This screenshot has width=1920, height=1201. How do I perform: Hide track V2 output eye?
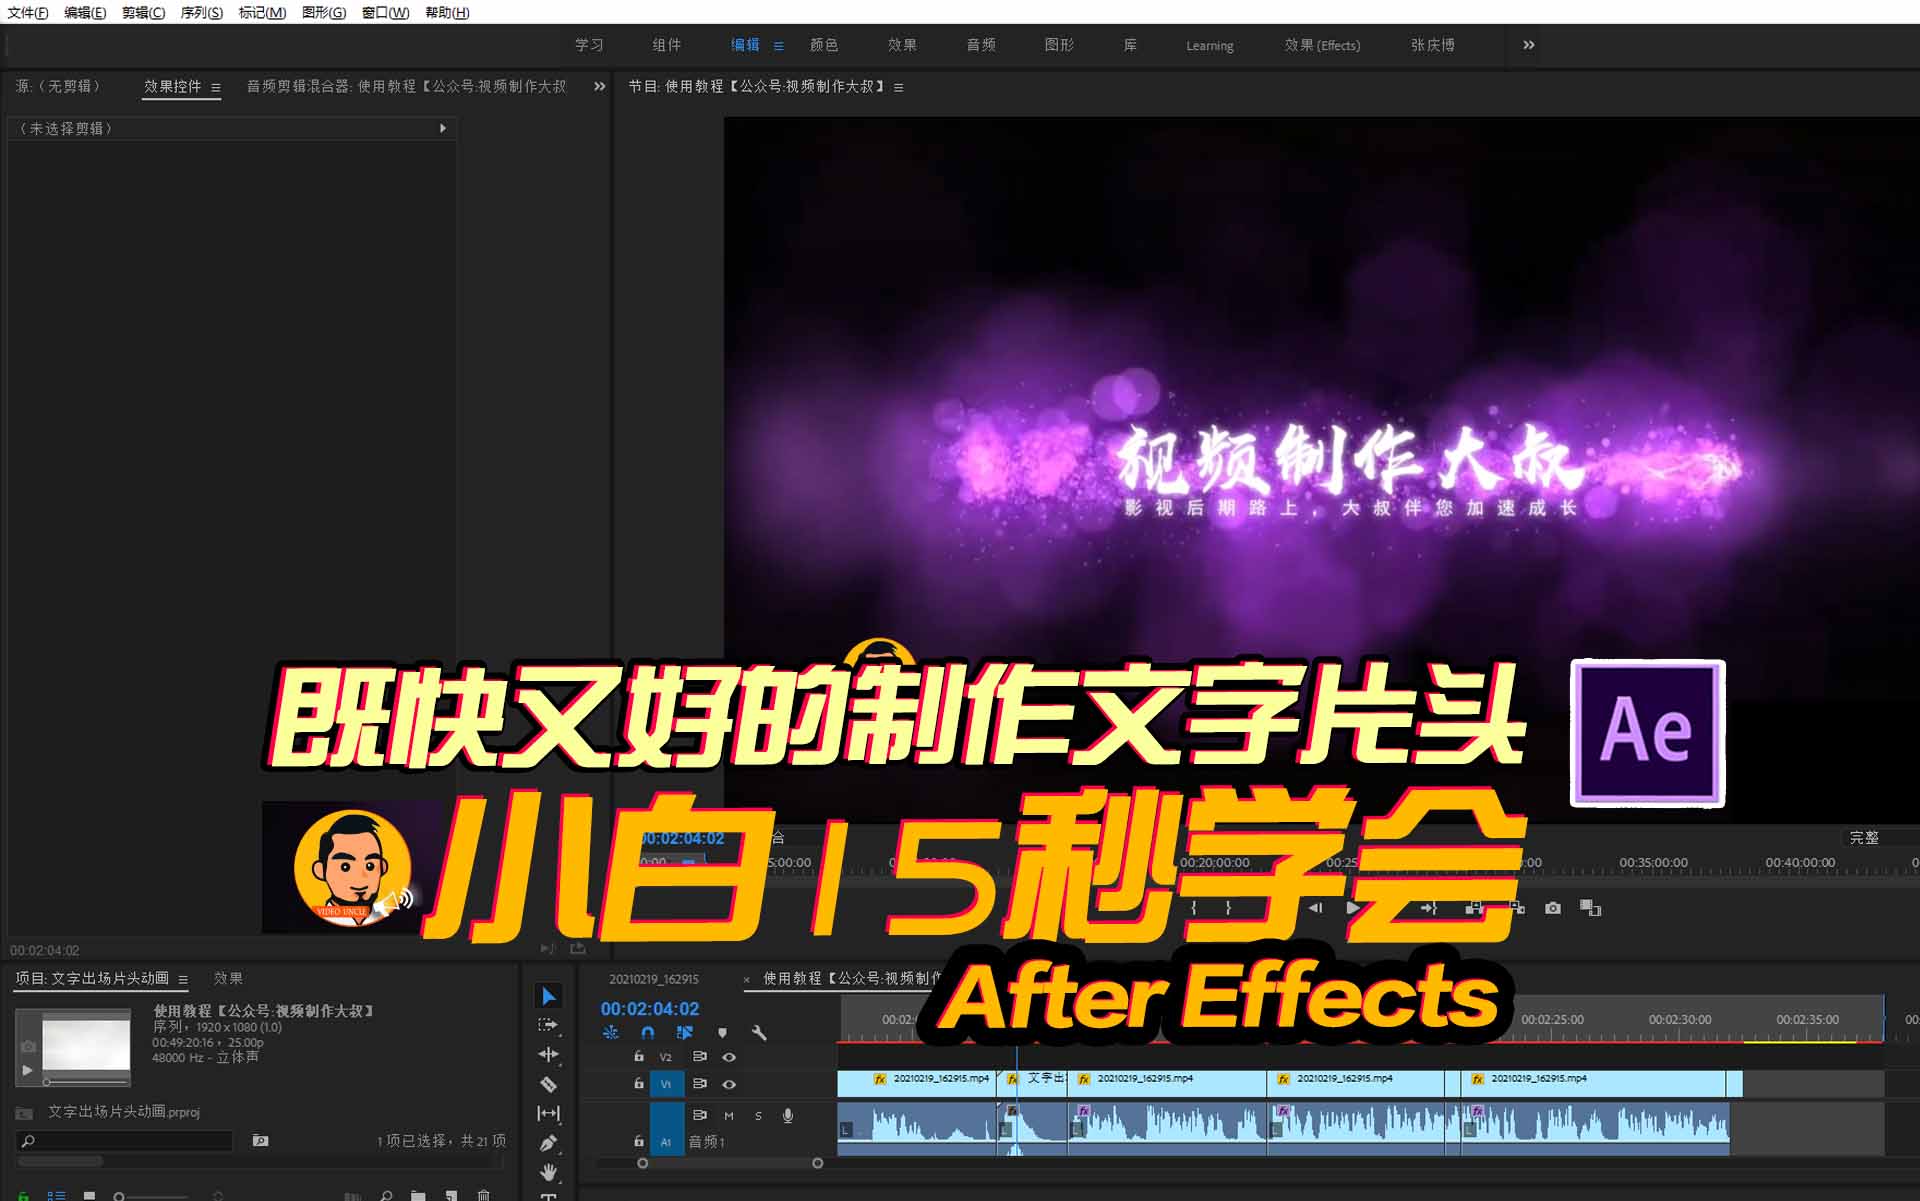tap(729, 1056)
